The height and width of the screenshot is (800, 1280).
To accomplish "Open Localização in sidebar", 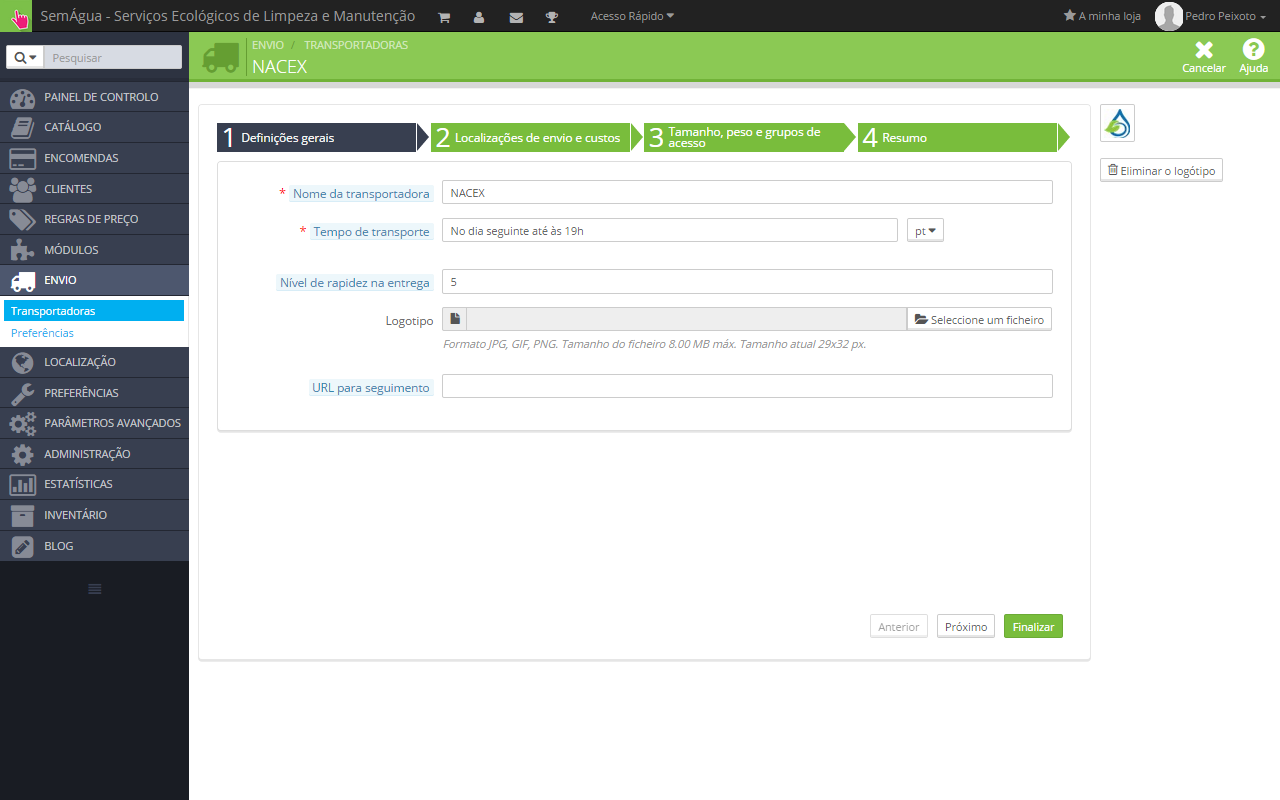I will [x=95, y=362].
